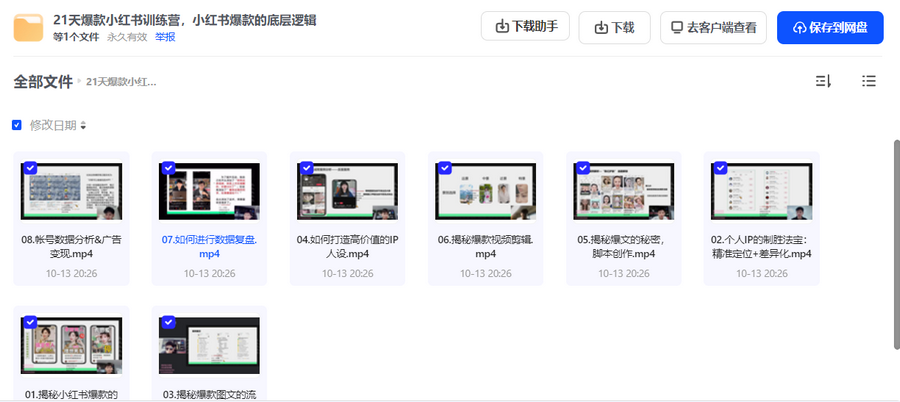Open thumbnail of 01.揭秘小红书爆款 video
This screenshot has height=402, width=900.
tap(71, 346)
